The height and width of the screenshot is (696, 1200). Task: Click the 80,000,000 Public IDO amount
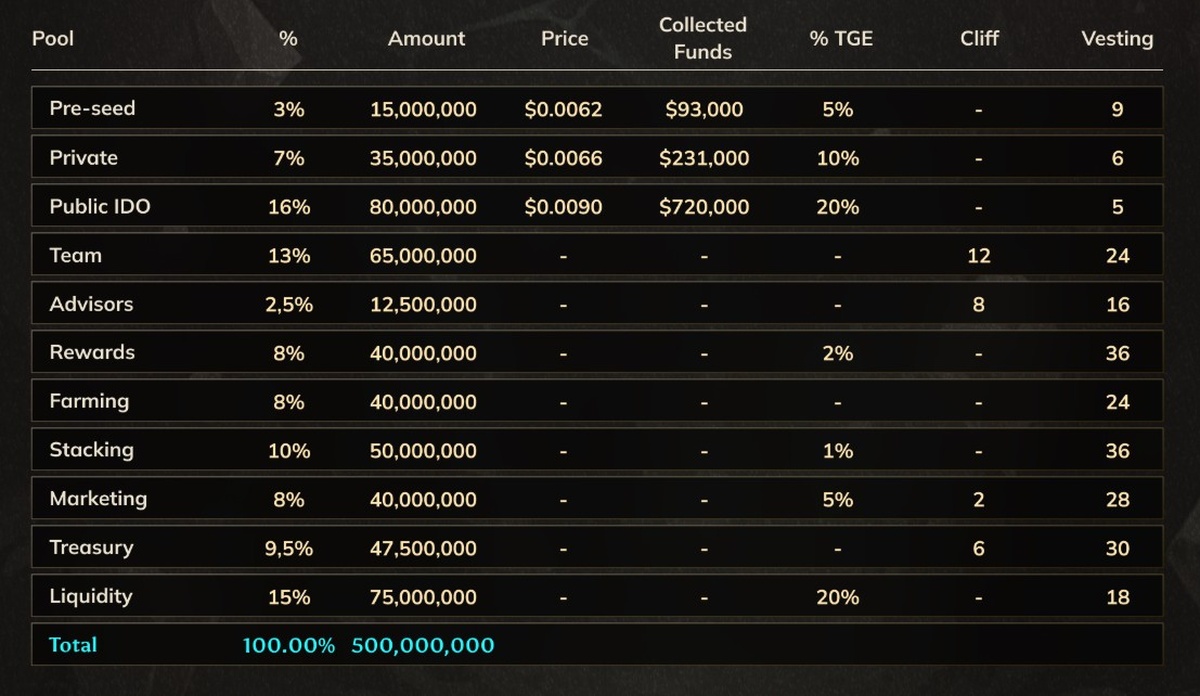pos(423,207)
